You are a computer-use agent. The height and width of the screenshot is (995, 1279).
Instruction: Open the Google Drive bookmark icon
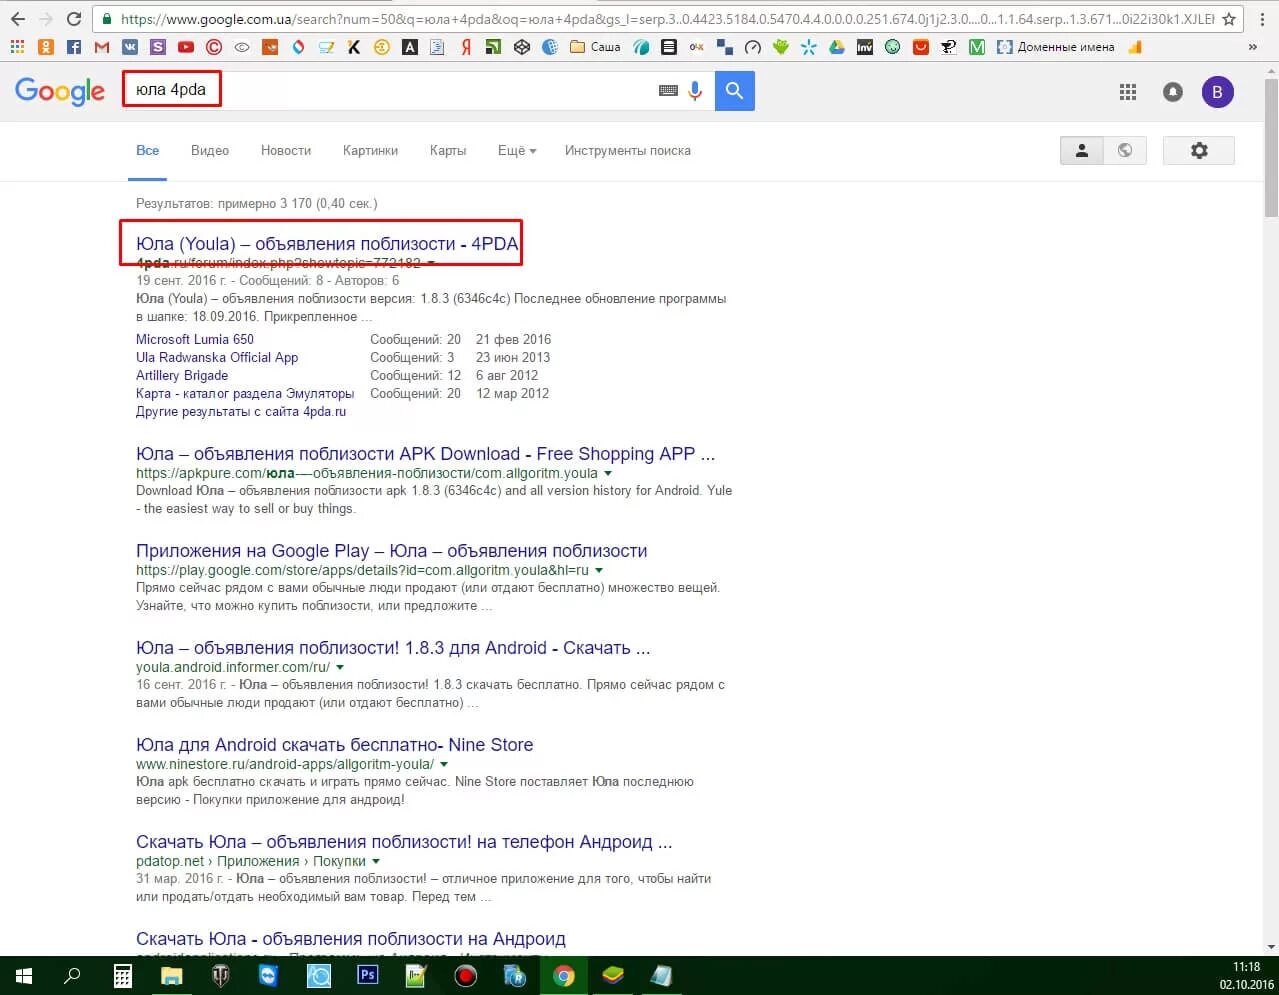(836, 47)
